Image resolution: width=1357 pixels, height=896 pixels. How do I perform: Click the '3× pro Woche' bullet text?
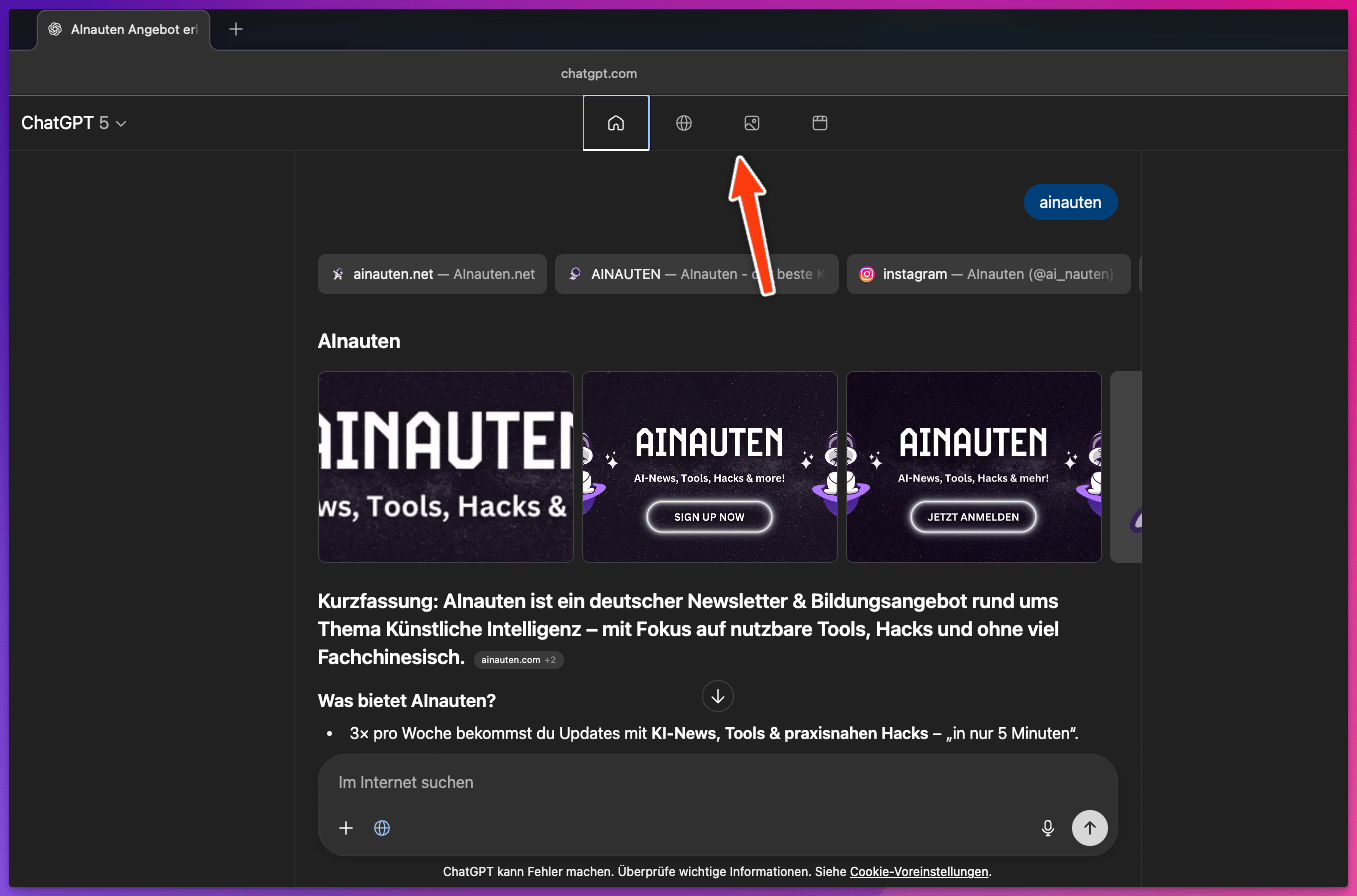714,733
